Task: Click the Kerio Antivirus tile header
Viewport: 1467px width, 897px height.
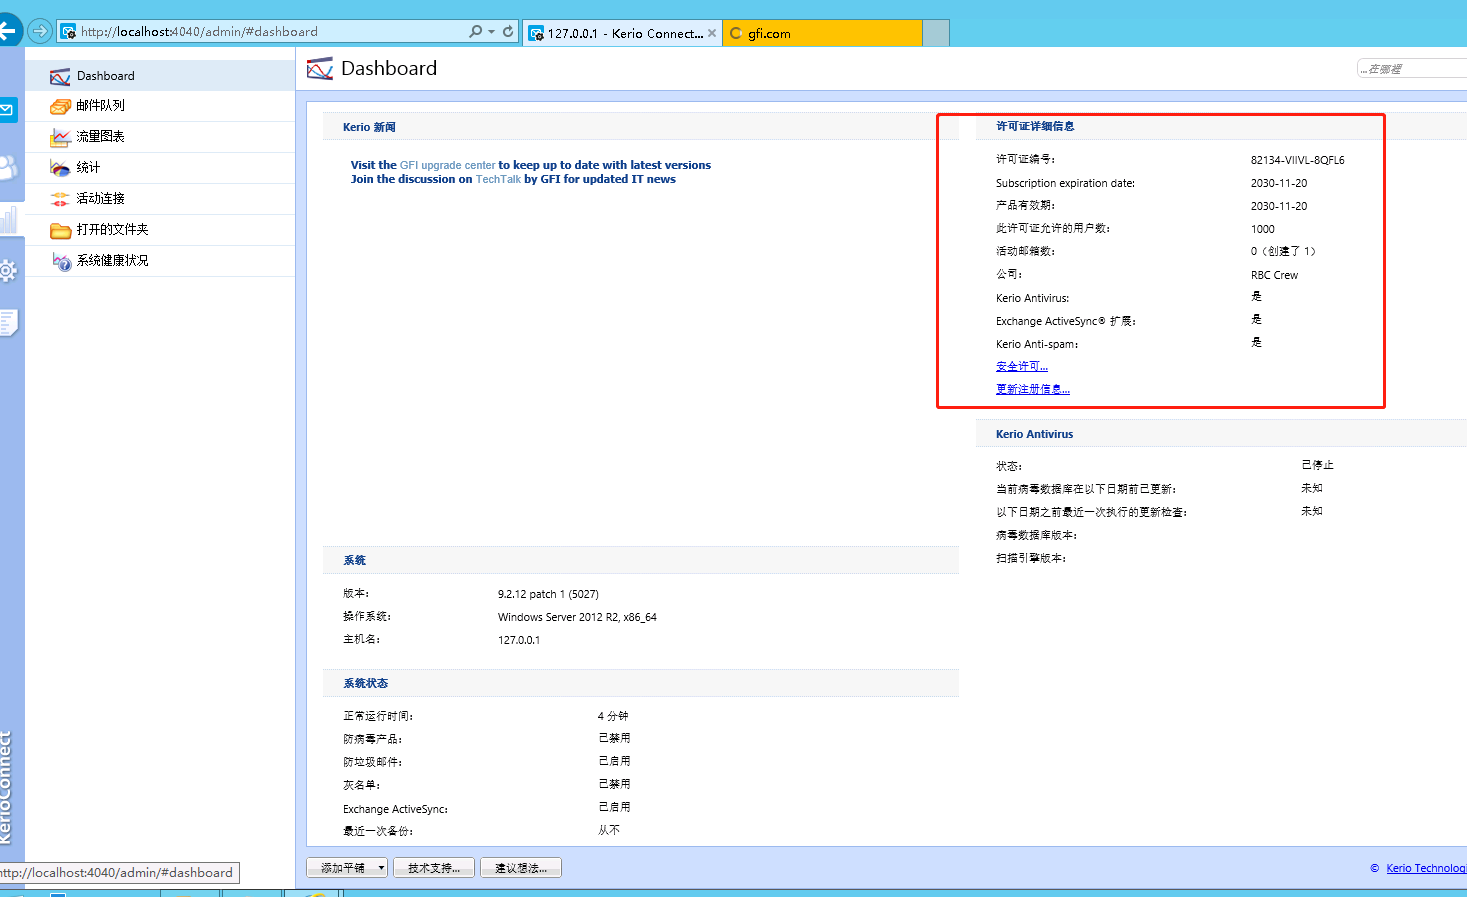Action: tap(1221, 434)
